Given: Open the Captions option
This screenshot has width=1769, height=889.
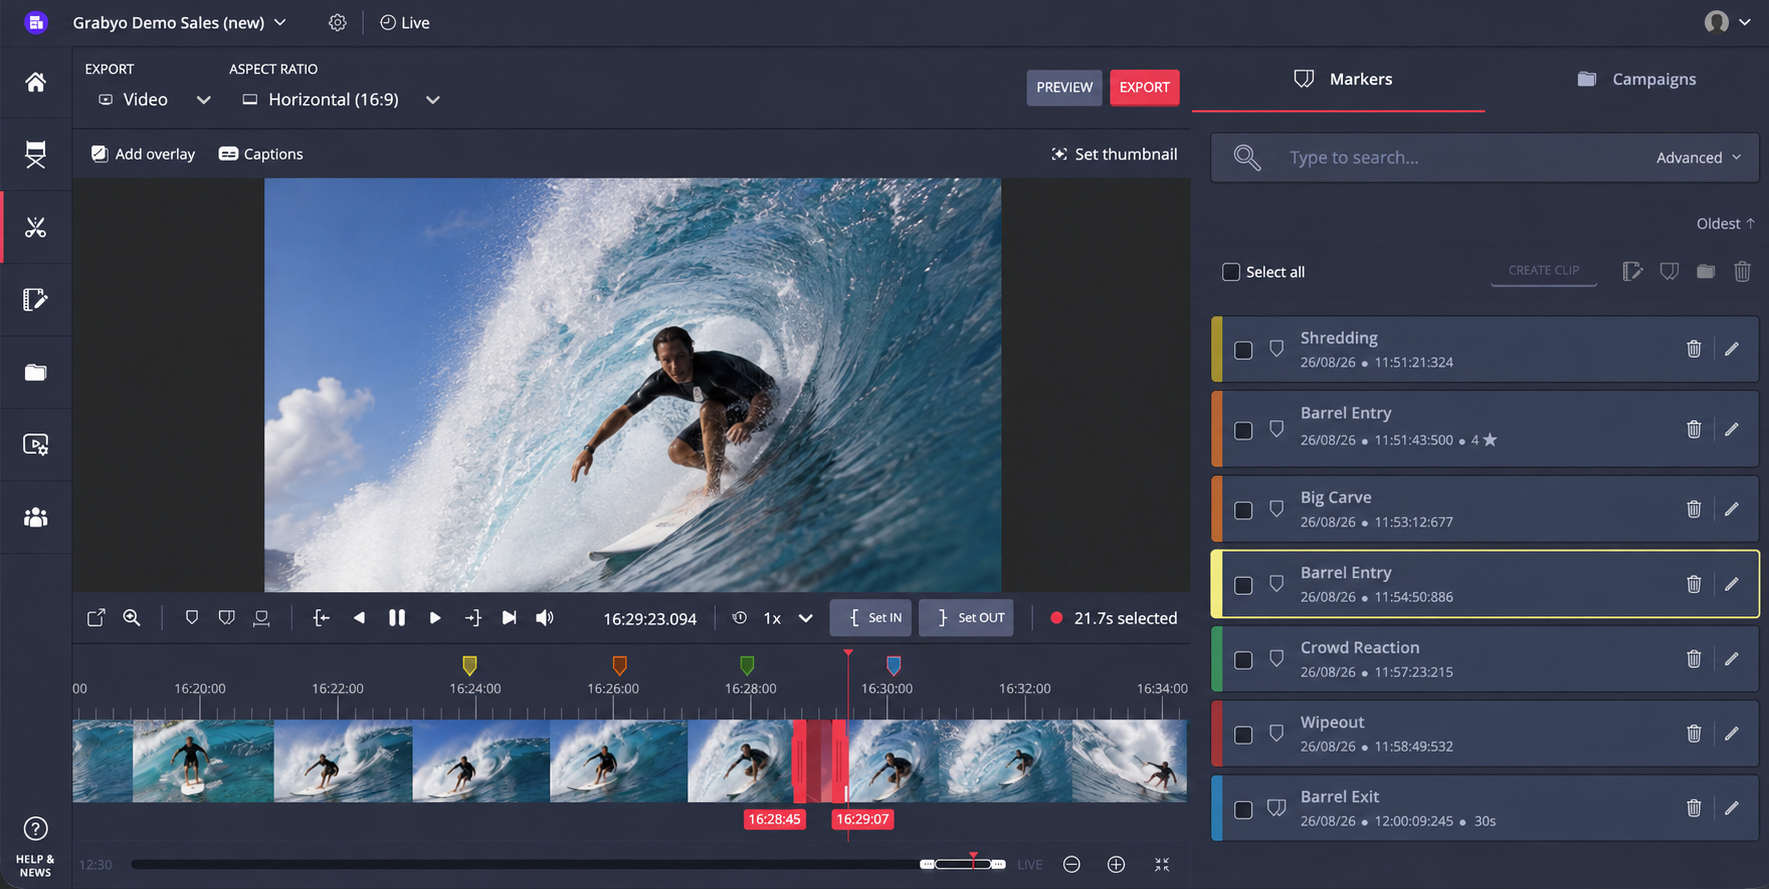Looking at the screenshot, I should [261, 154].
